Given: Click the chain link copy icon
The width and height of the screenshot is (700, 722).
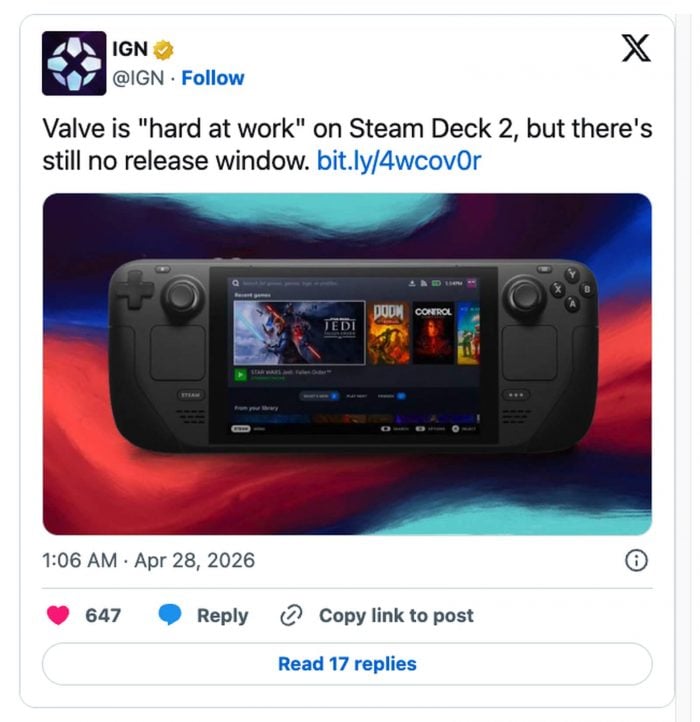Looking at the screenshot, I should tap(291, 615).
